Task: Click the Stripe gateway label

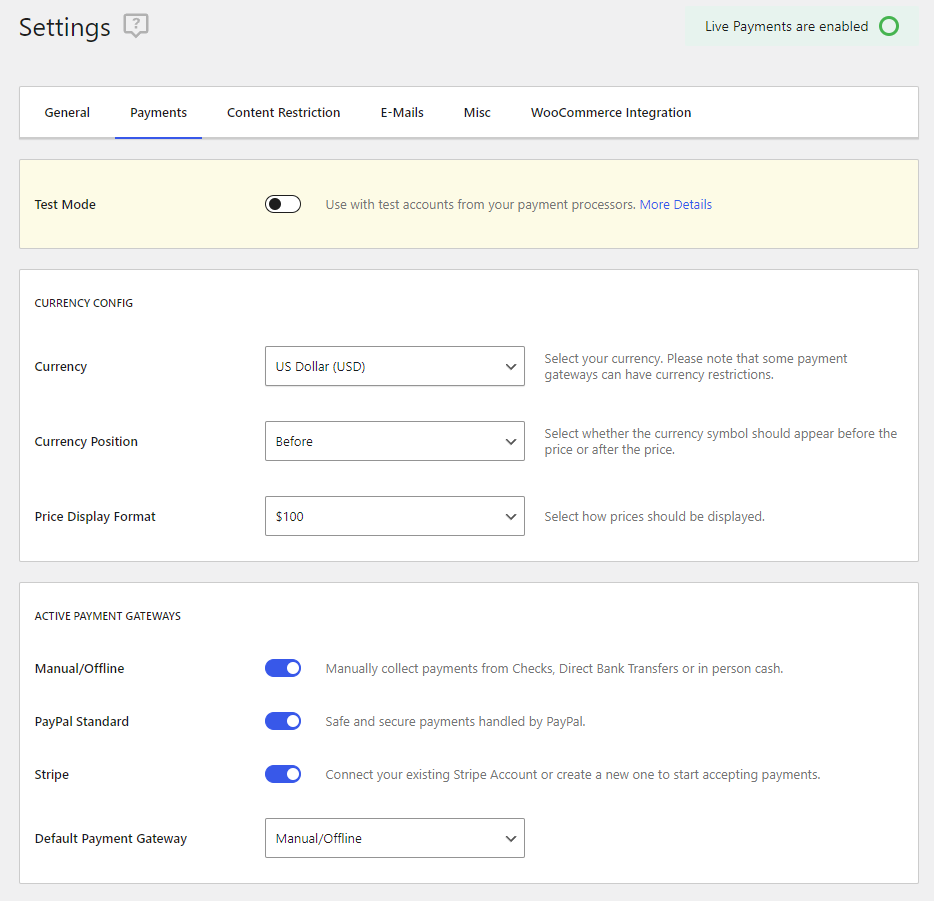Action: tap(52, 774)
